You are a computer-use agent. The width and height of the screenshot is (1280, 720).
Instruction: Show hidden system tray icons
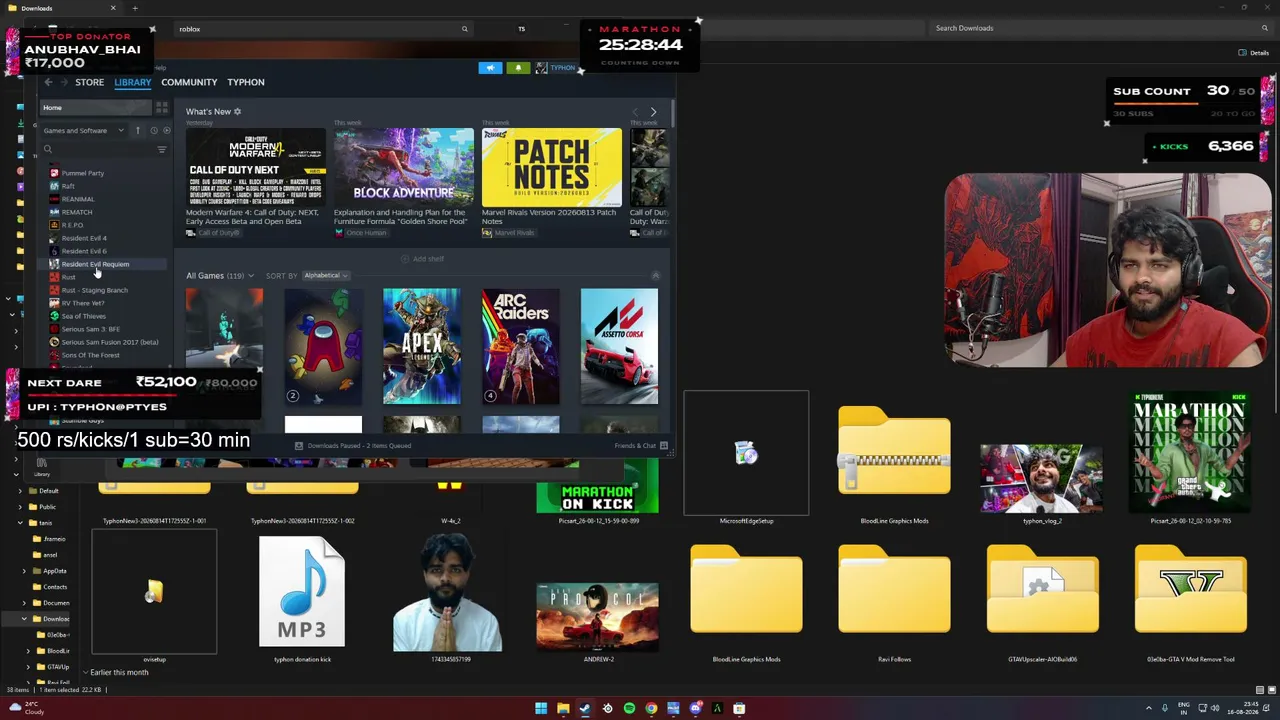1148,709
